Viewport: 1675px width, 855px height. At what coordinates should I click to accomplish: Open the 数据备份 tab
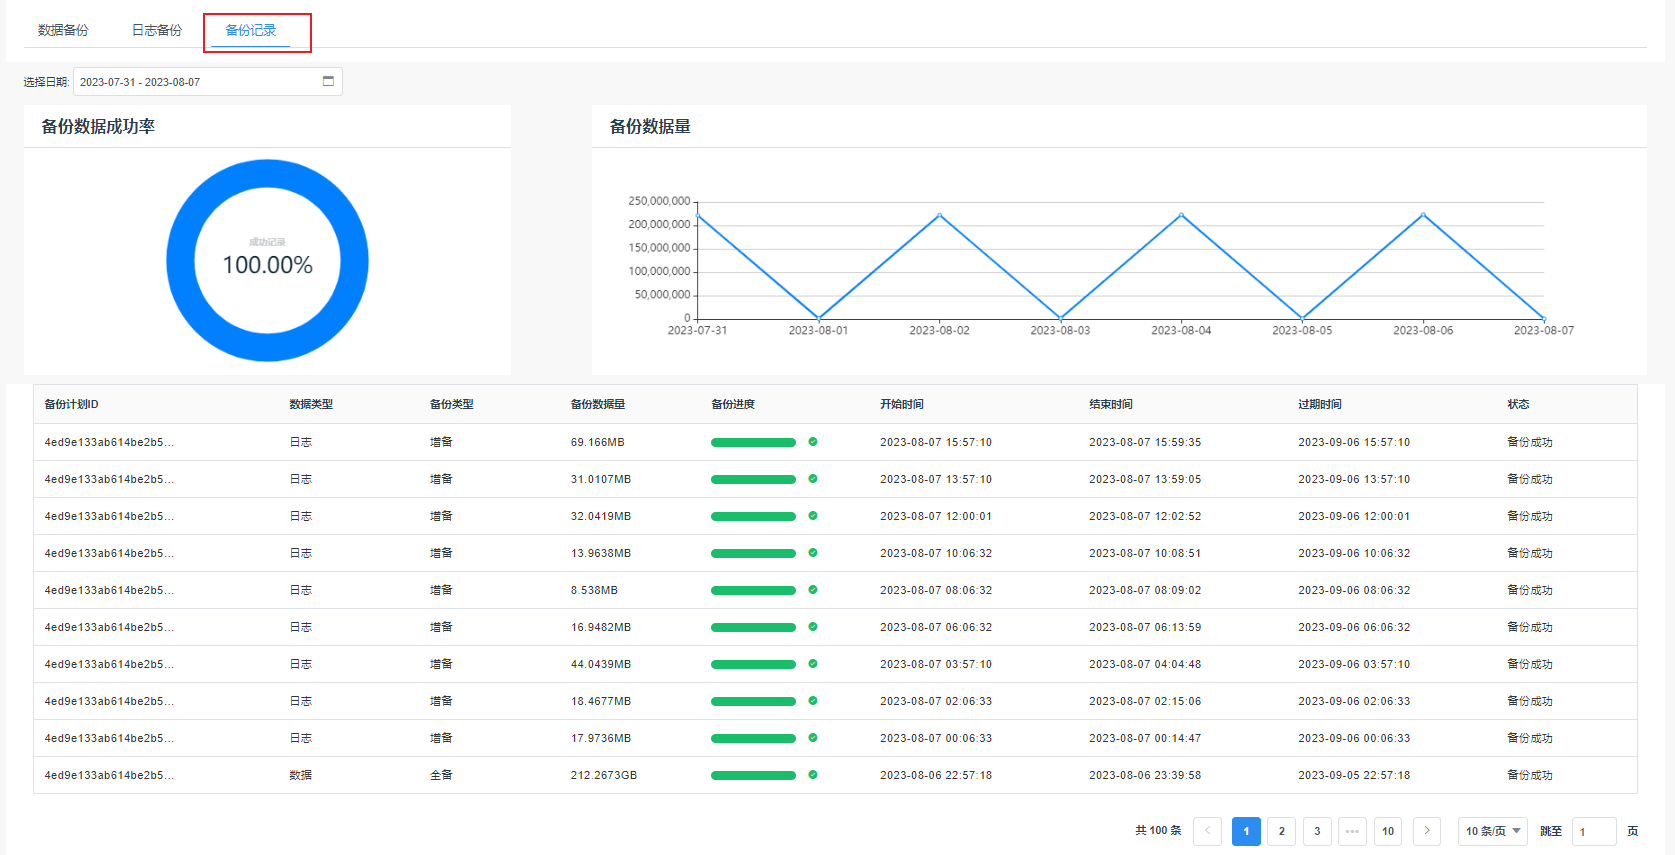pos(63,30)
